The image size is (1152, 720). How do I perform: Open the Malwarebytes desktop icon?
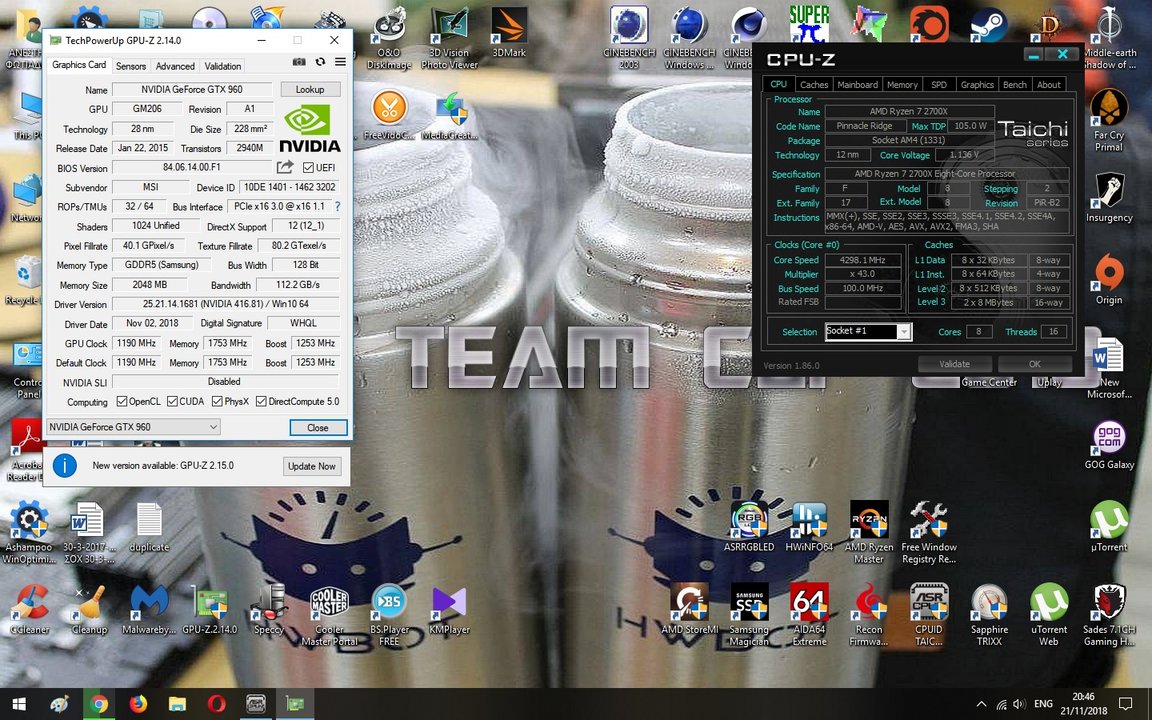[149, 608]
